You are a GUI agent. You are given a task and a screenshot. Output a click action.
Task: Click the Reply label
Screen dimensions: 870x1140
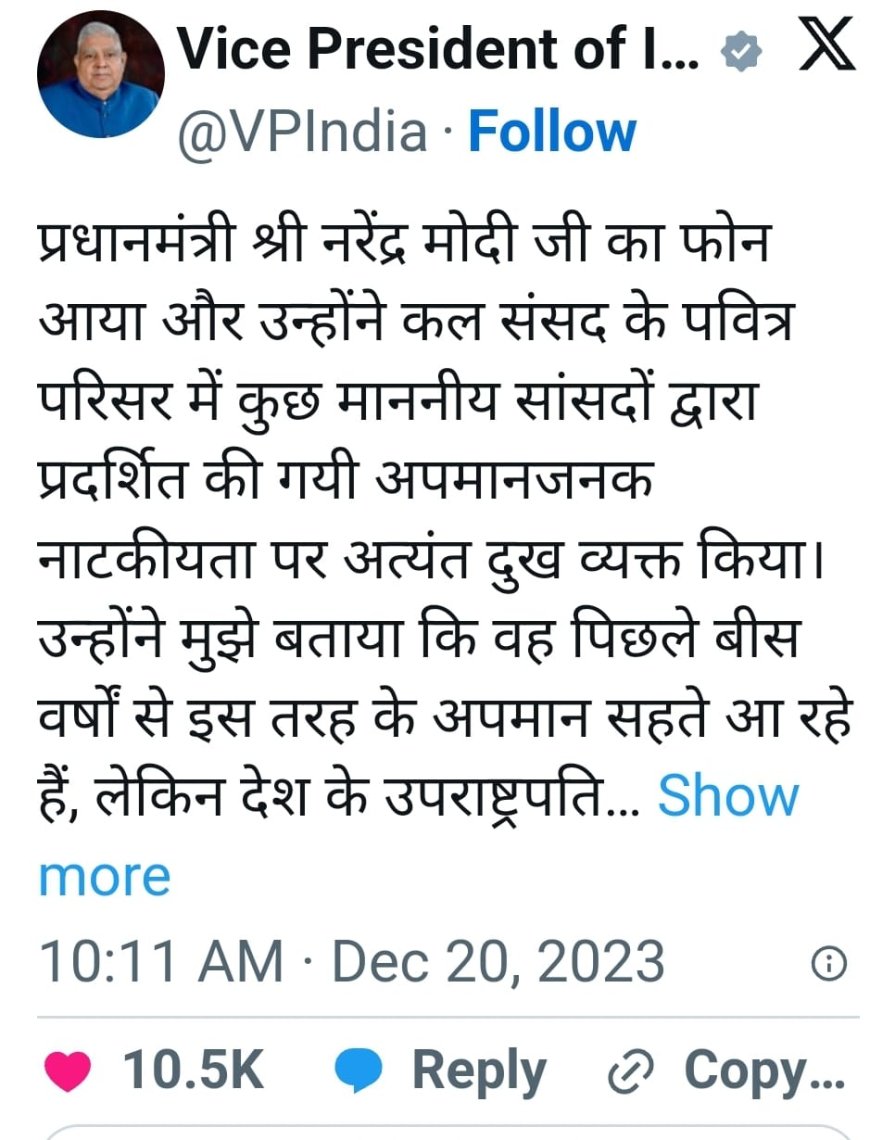point(478,1071)
